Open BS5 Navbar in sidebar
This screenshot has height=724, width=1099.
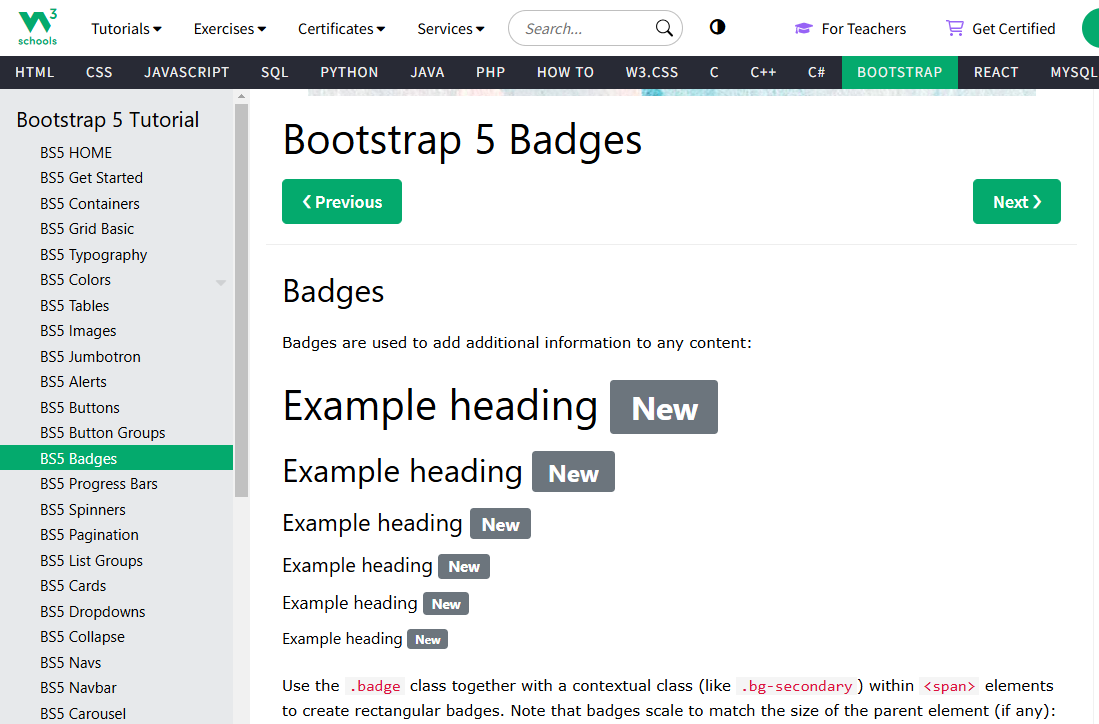(x=116, y=688)
